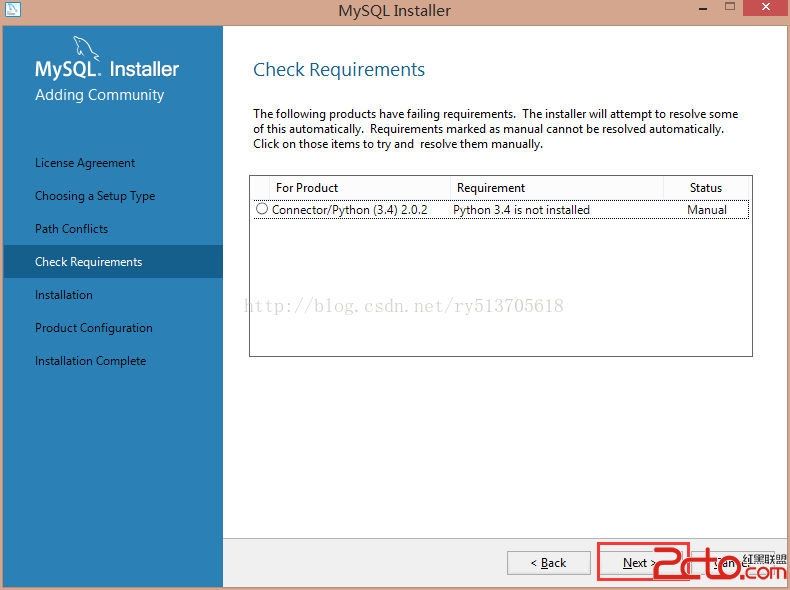This screenshot has height=590, width=790.
Task: Jump to the Installation step
Action: click(63, 295)
